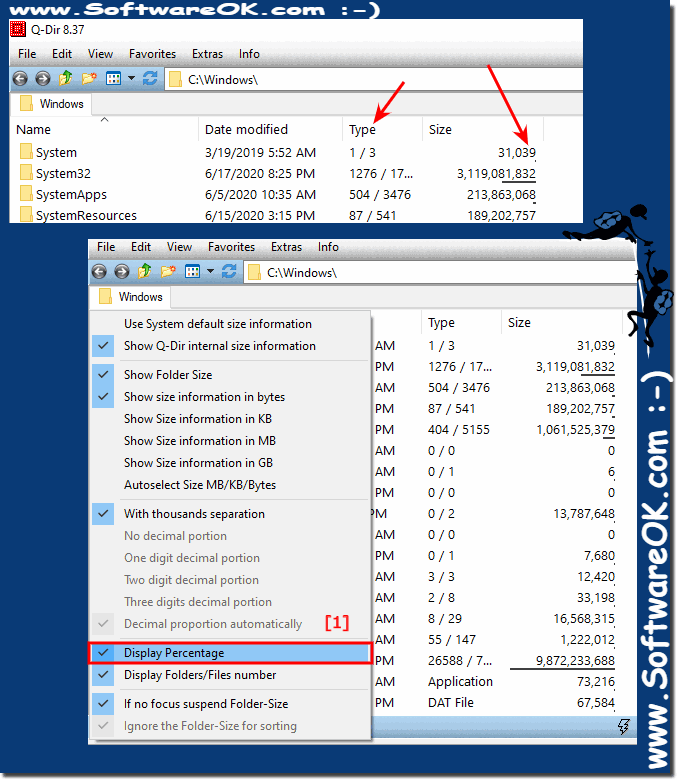Open Edit menu in upper window

(x=62, y=54)
